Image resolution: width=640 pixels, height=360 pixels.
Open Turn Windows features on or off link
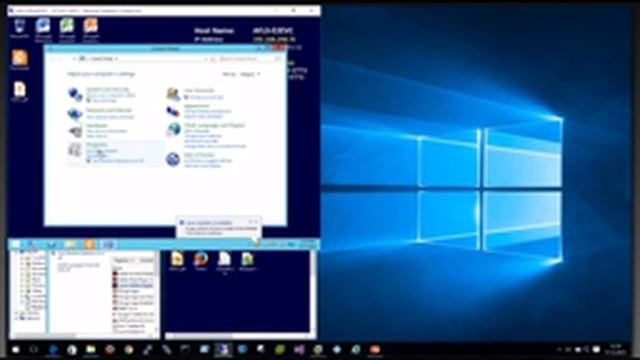[x=118, y=161]
